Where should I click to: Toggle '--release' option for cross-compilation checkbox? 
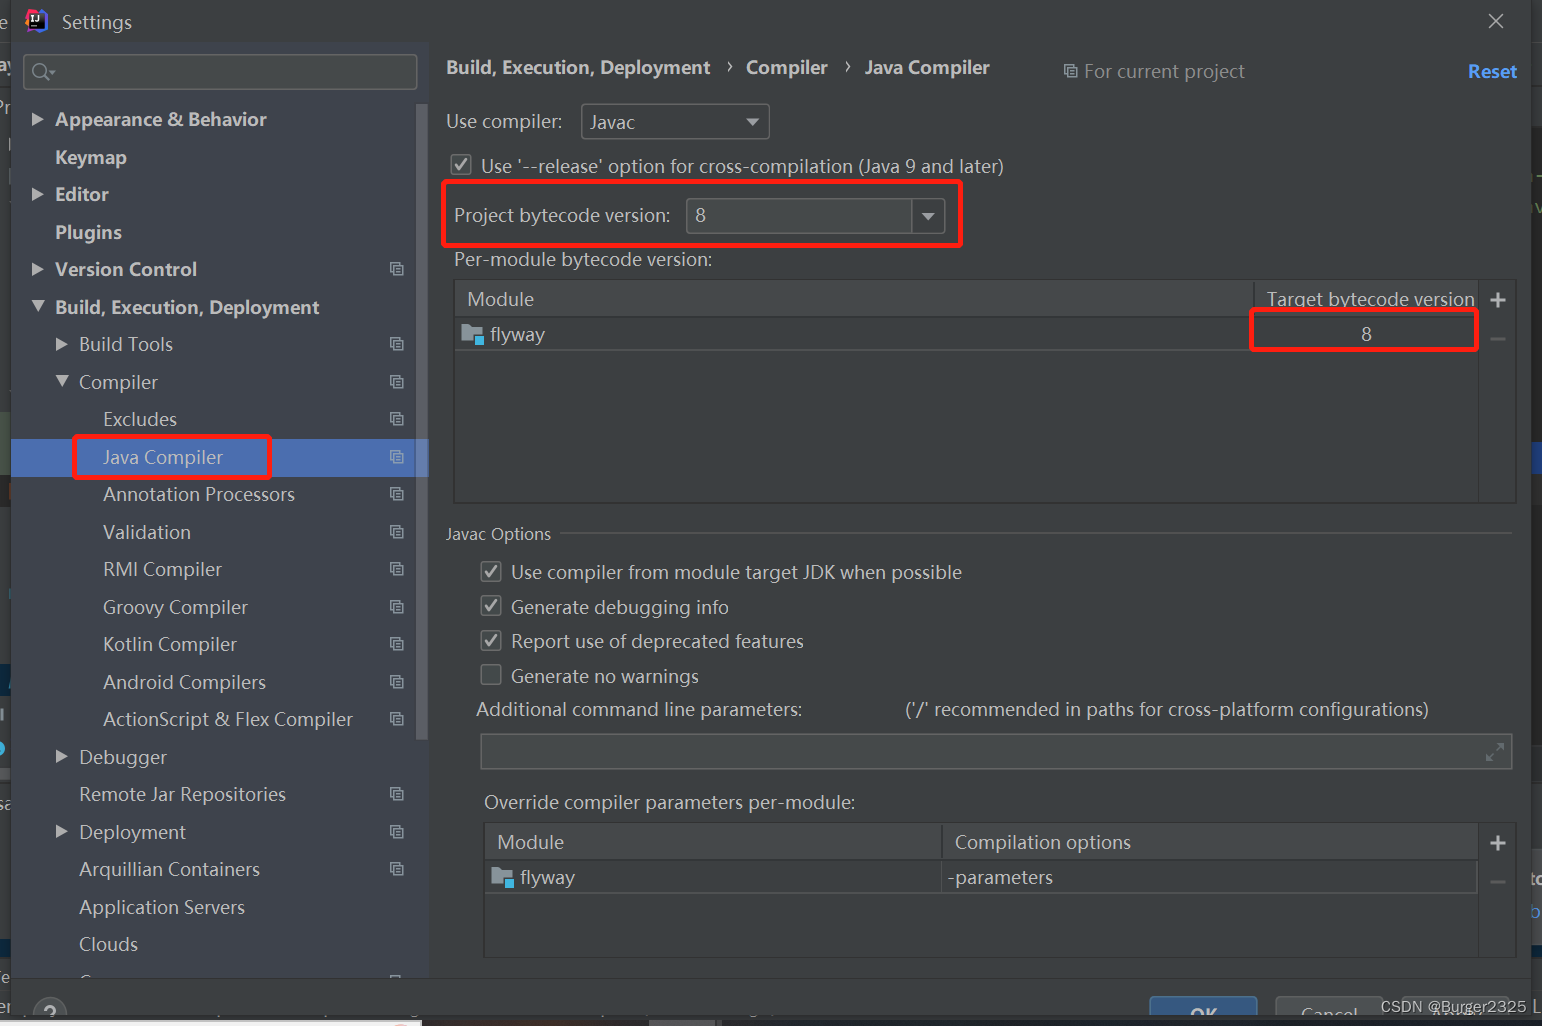pos(461,165)
